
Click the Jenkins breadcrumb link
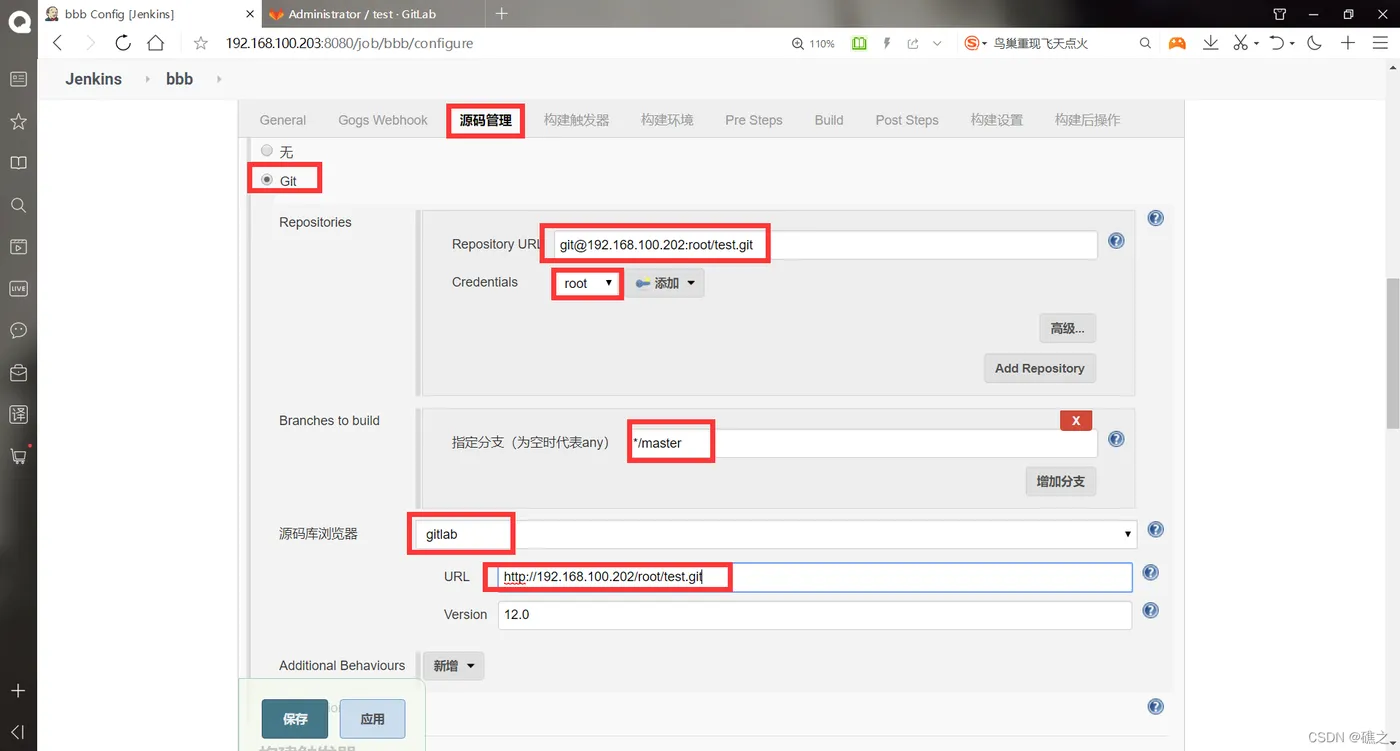point(94,79)
